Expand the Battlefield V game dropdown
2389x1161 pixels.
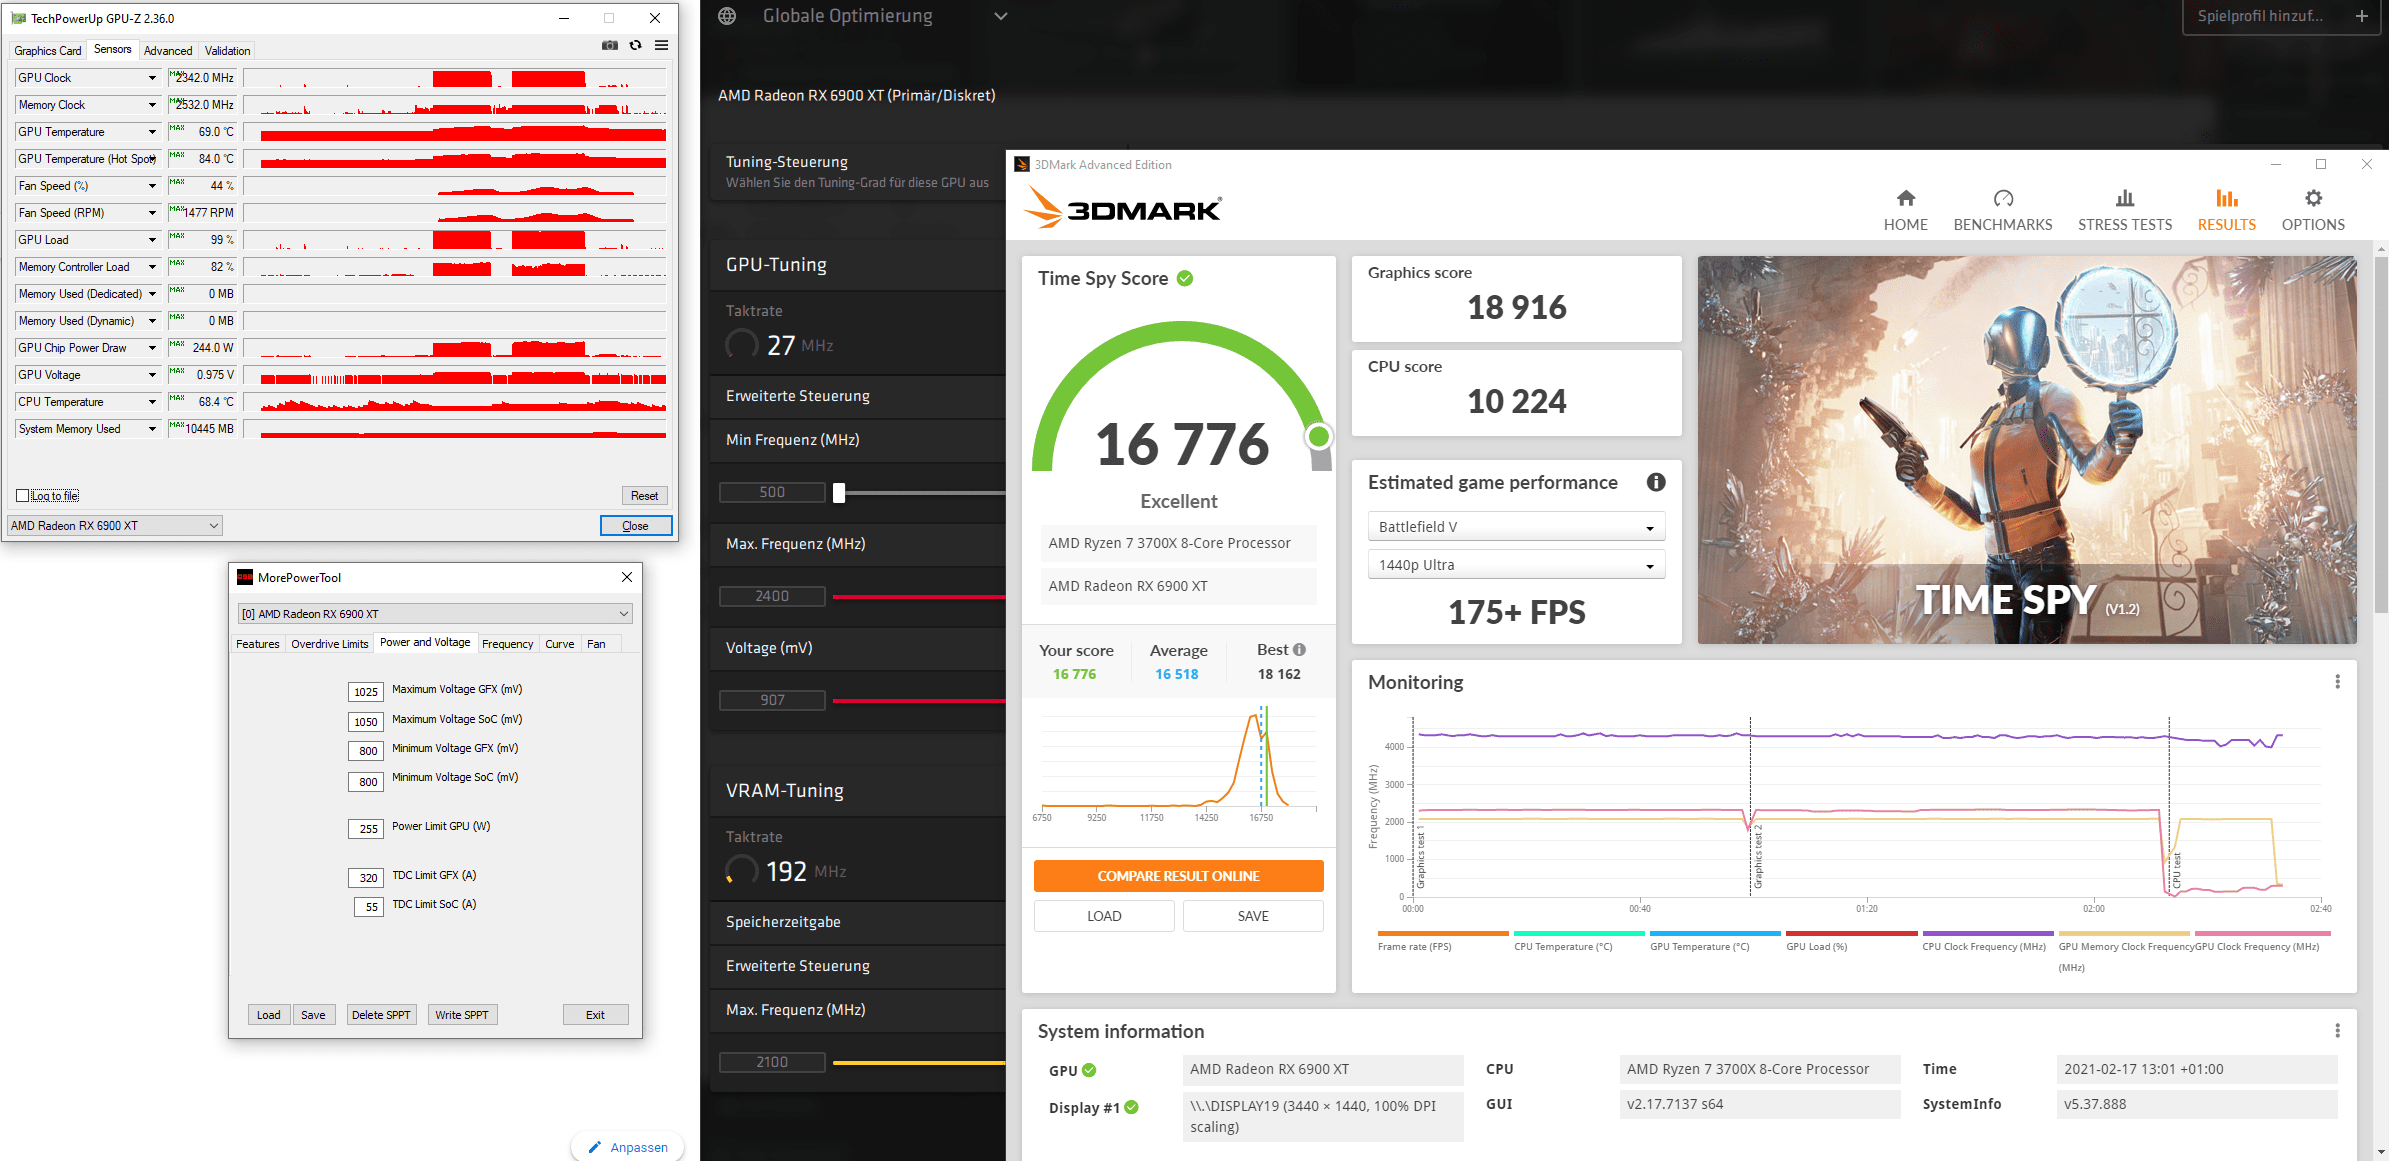(1516, 527)
